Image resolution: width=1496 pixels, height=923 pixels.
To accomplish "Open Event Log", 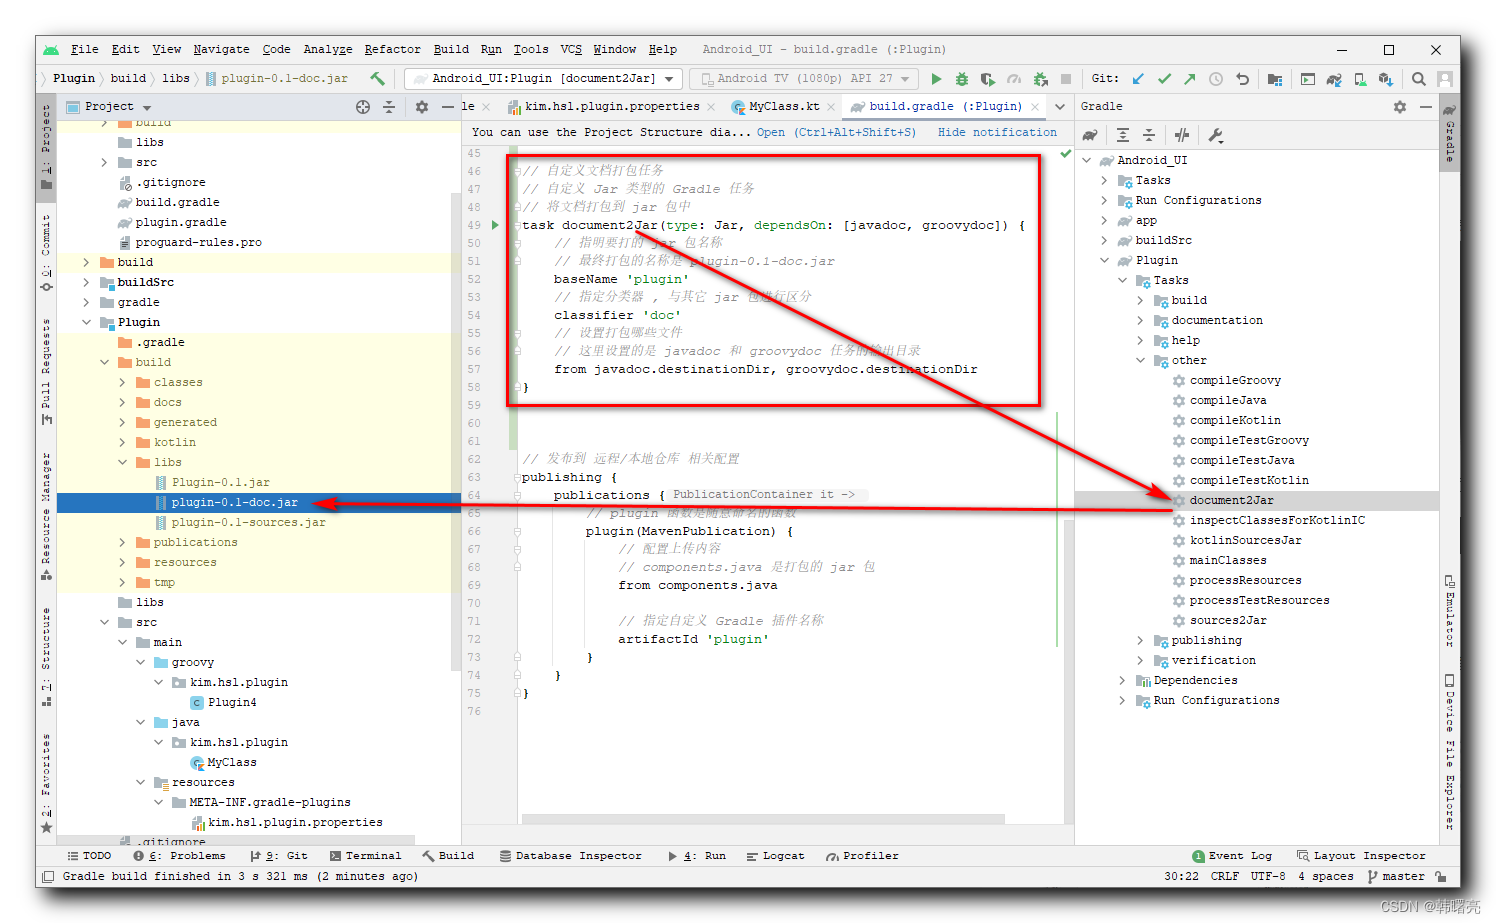I will point(1232,856).
